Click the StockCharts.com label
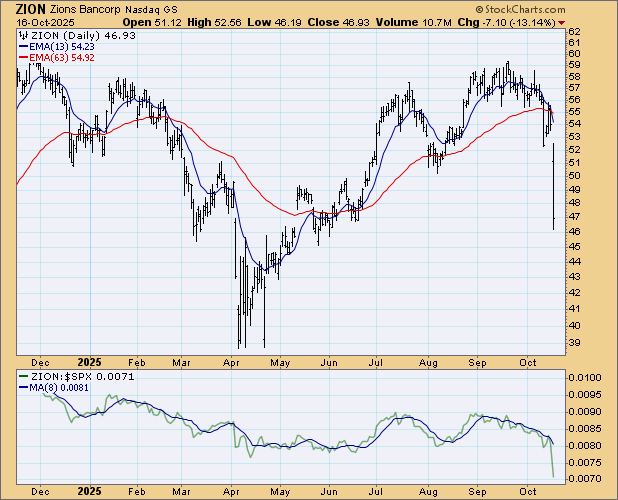 (520, 9)
